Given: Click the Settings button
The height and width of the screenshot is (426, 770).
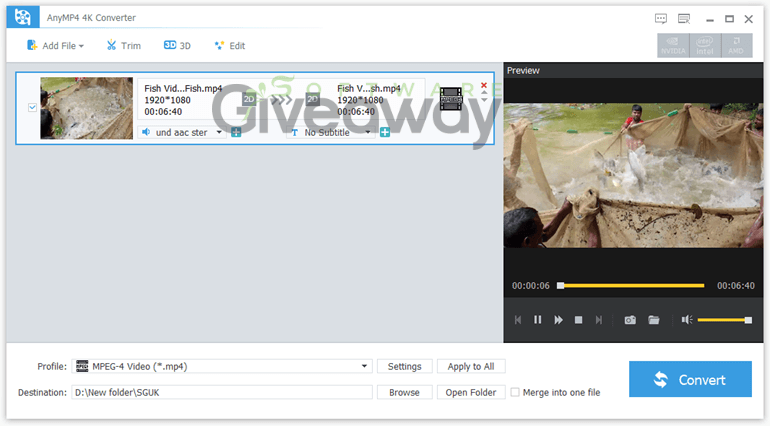Looking at the screenshot, I should [x=405, y=366].
